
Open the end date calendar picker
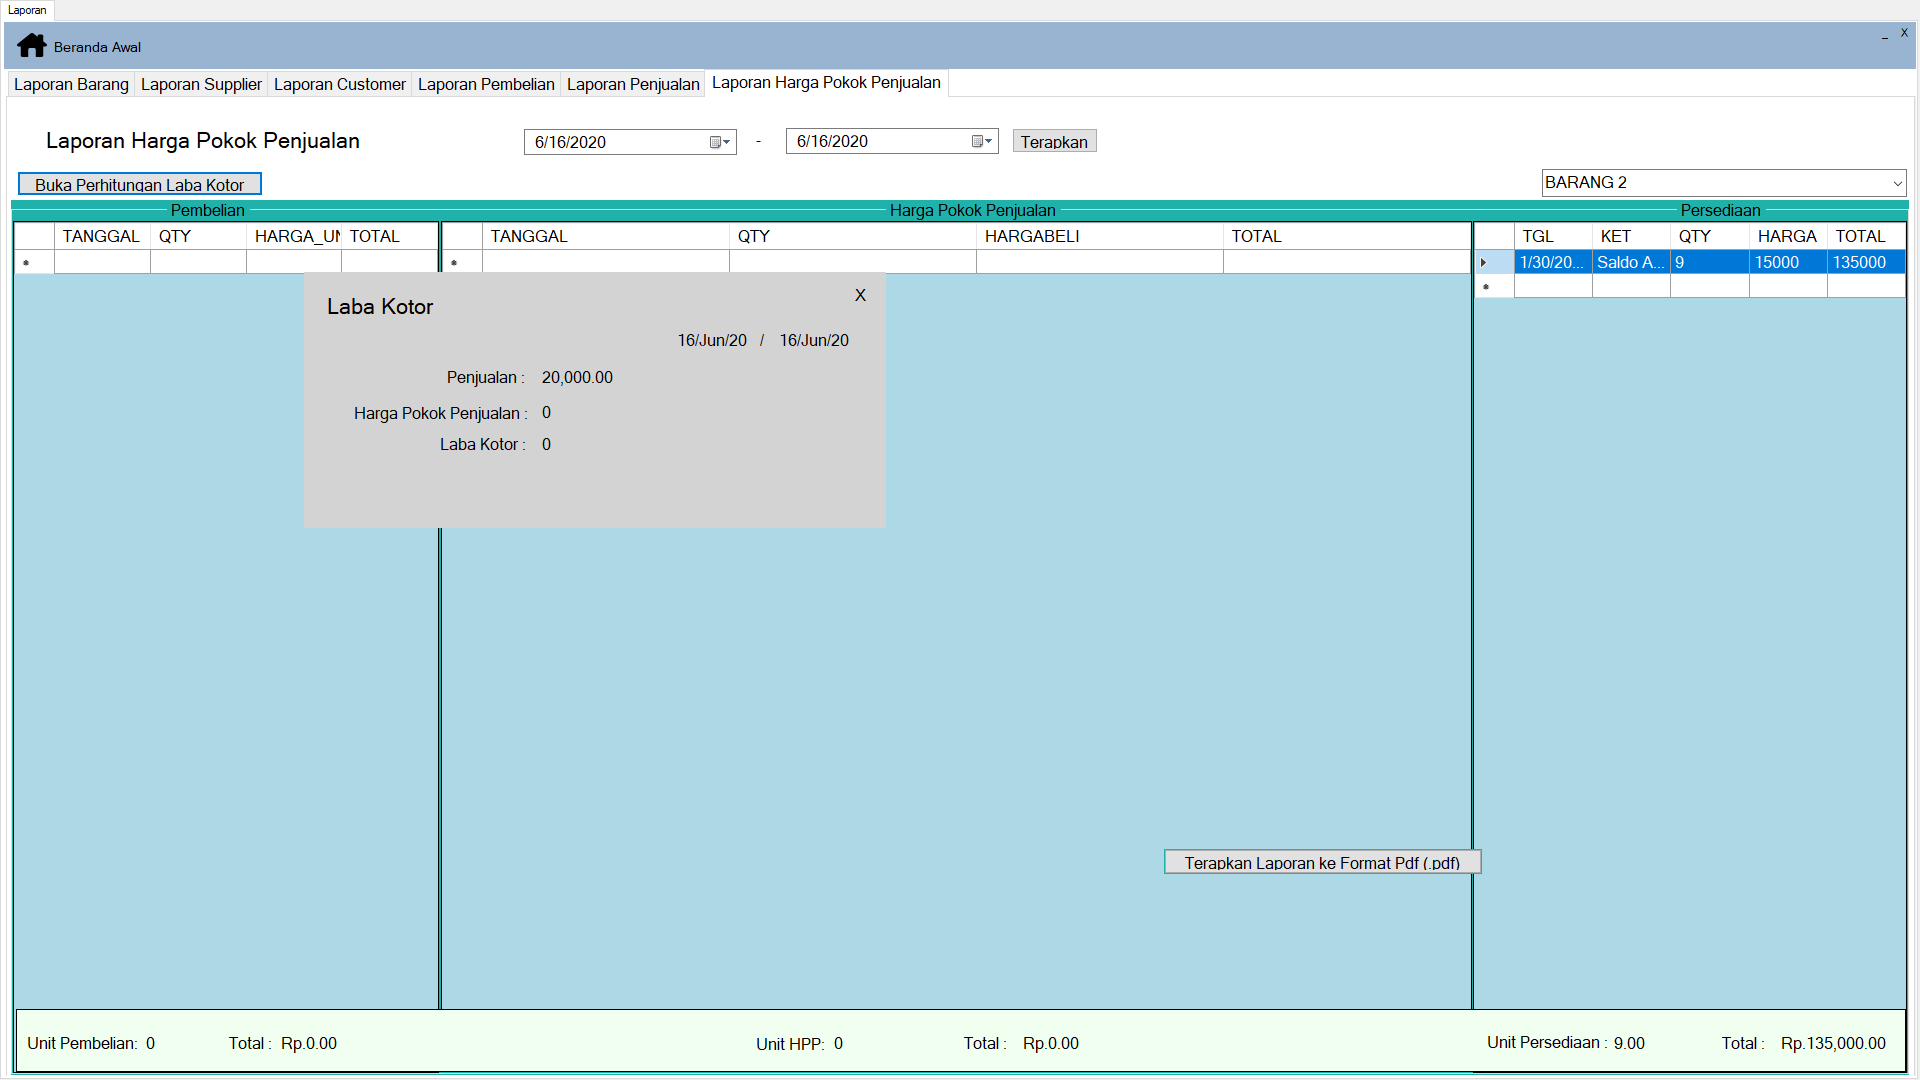[981, 142]
